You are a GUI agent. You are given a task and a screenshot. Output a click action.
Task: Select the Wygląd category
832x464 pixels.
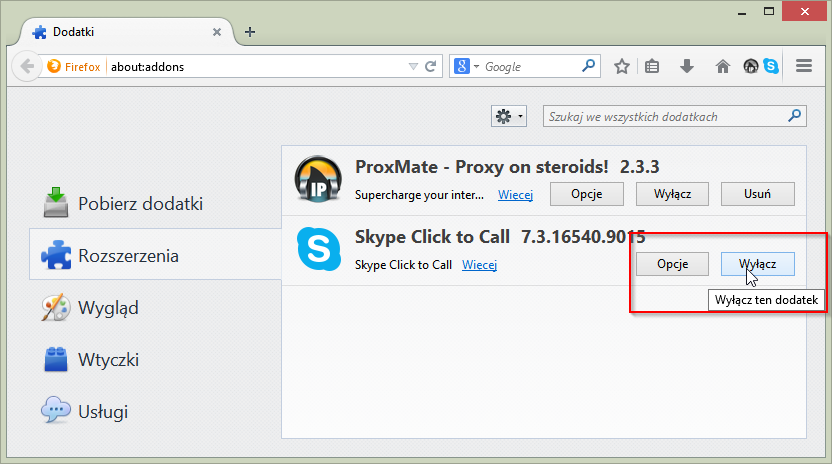pos(108,308)
